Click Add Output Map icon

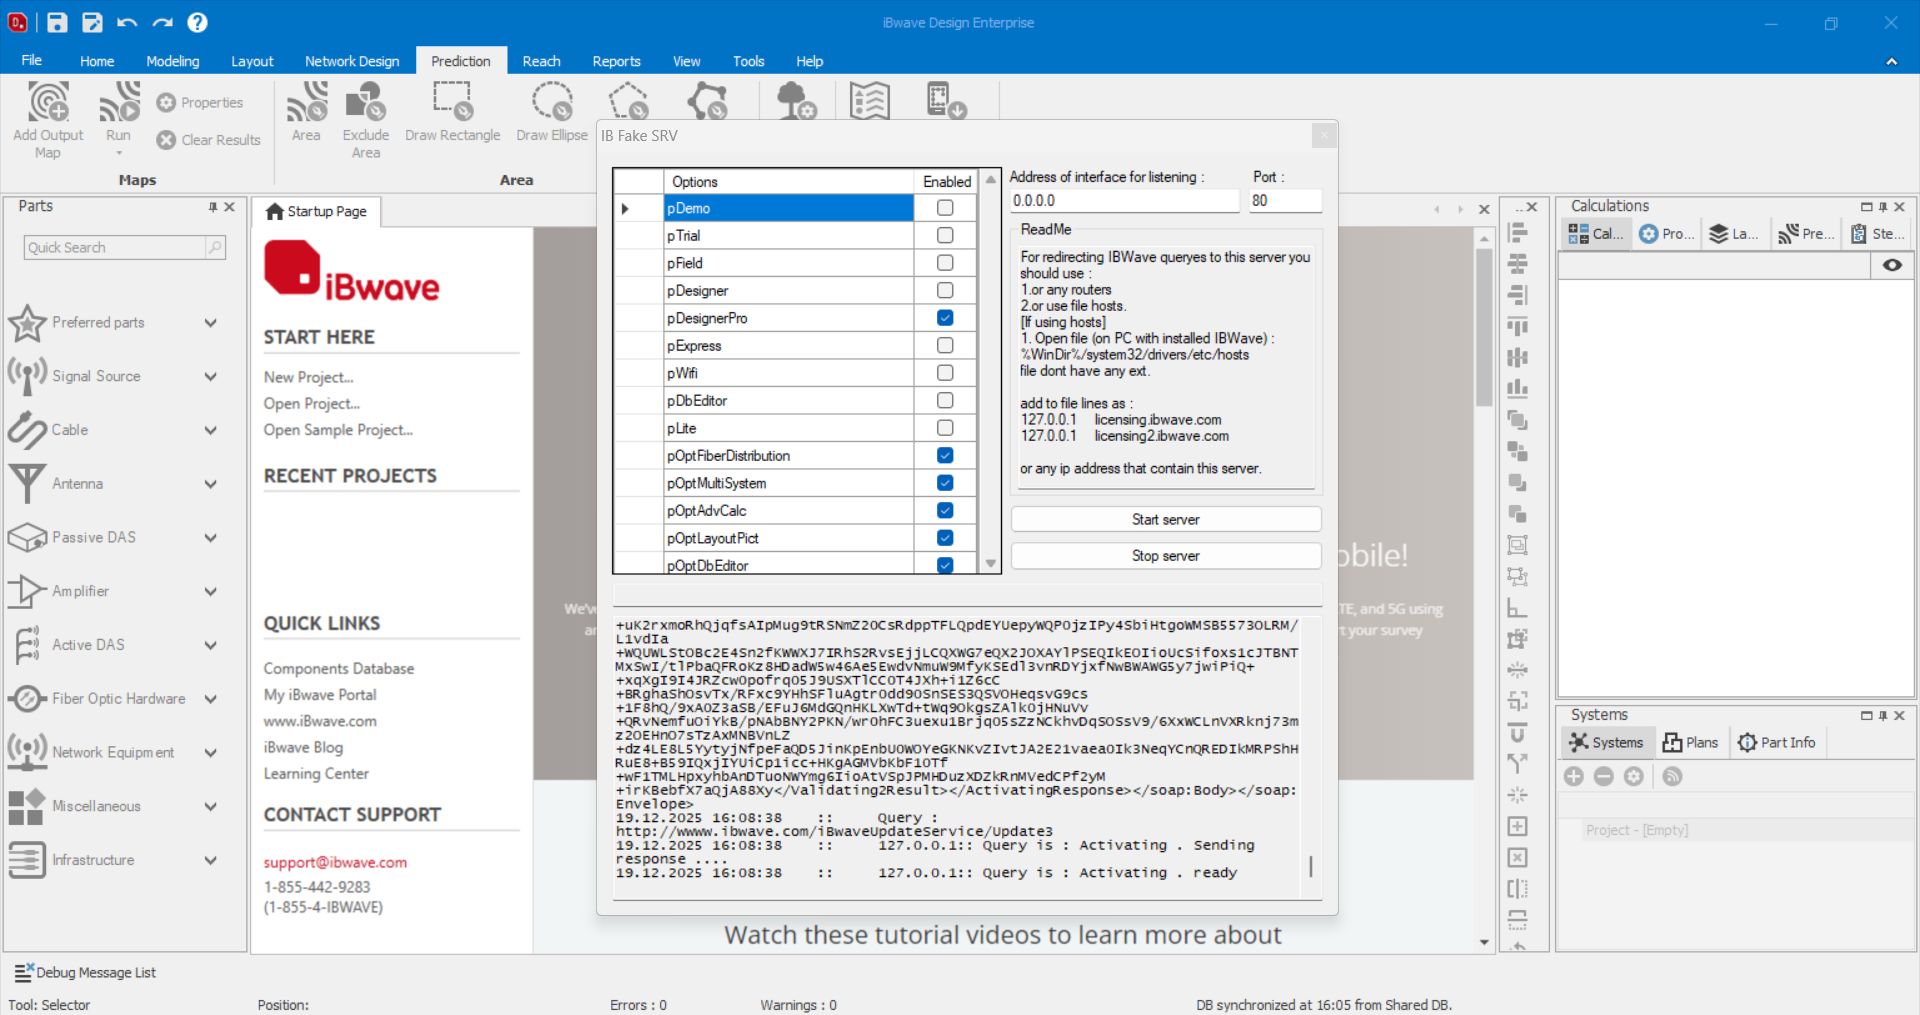48,102
